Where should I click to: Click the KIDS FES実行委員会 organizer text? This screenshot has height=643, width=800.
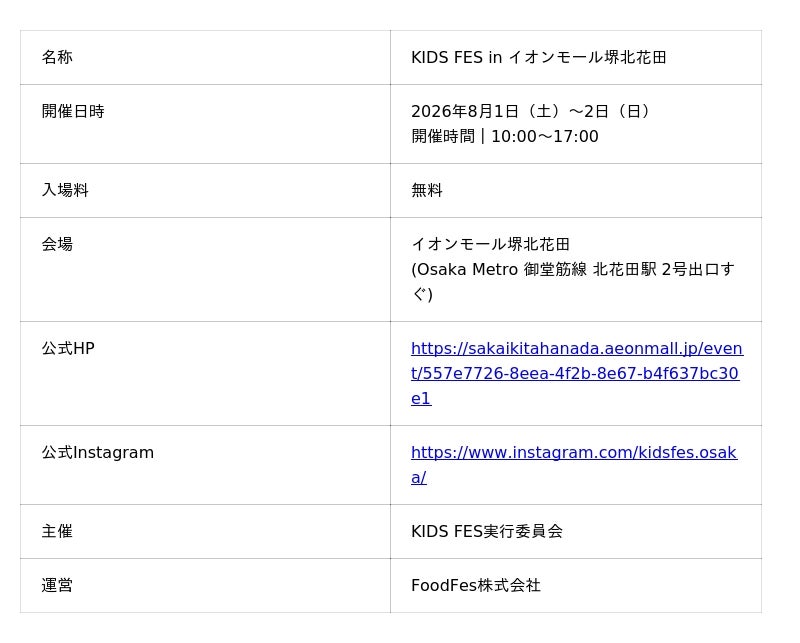point(487,531)
